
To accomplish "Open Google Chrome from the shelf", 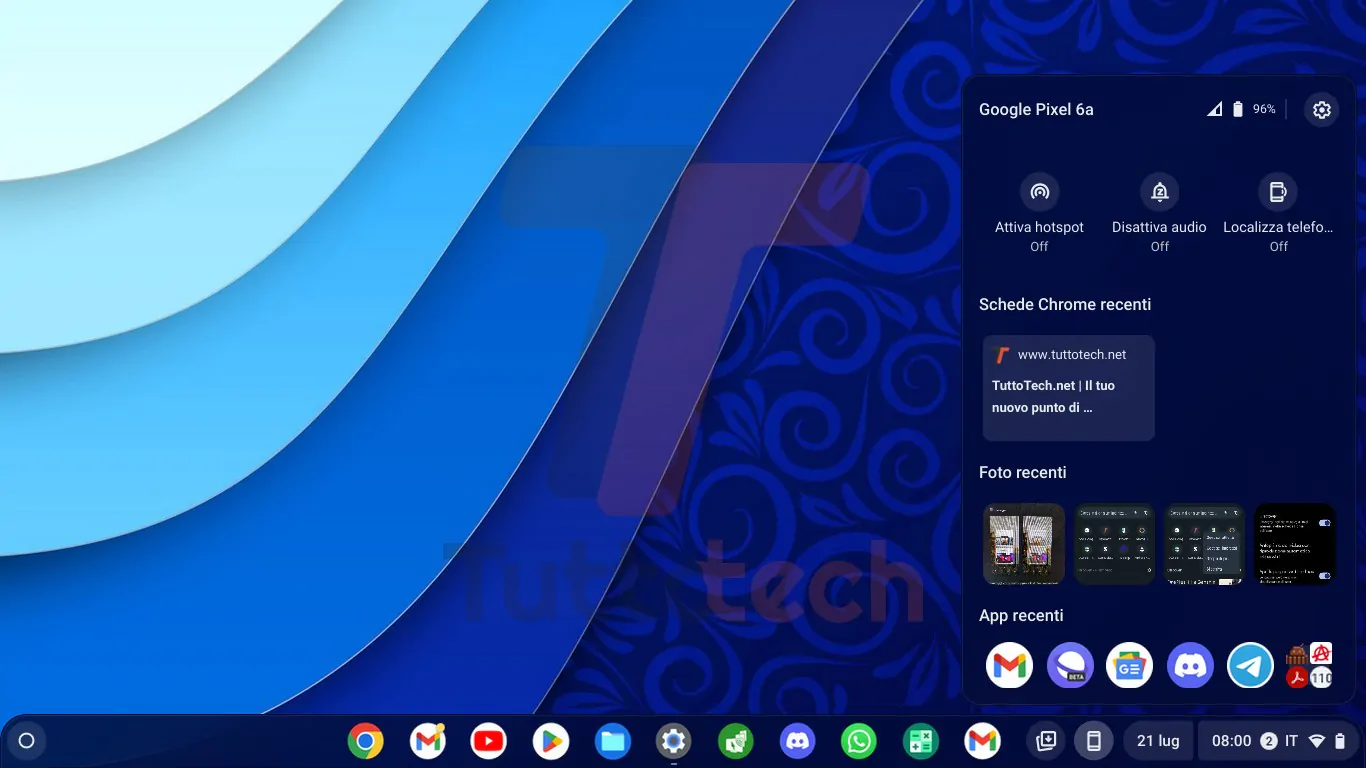I will pyautogui.click(x=366, y=741).
